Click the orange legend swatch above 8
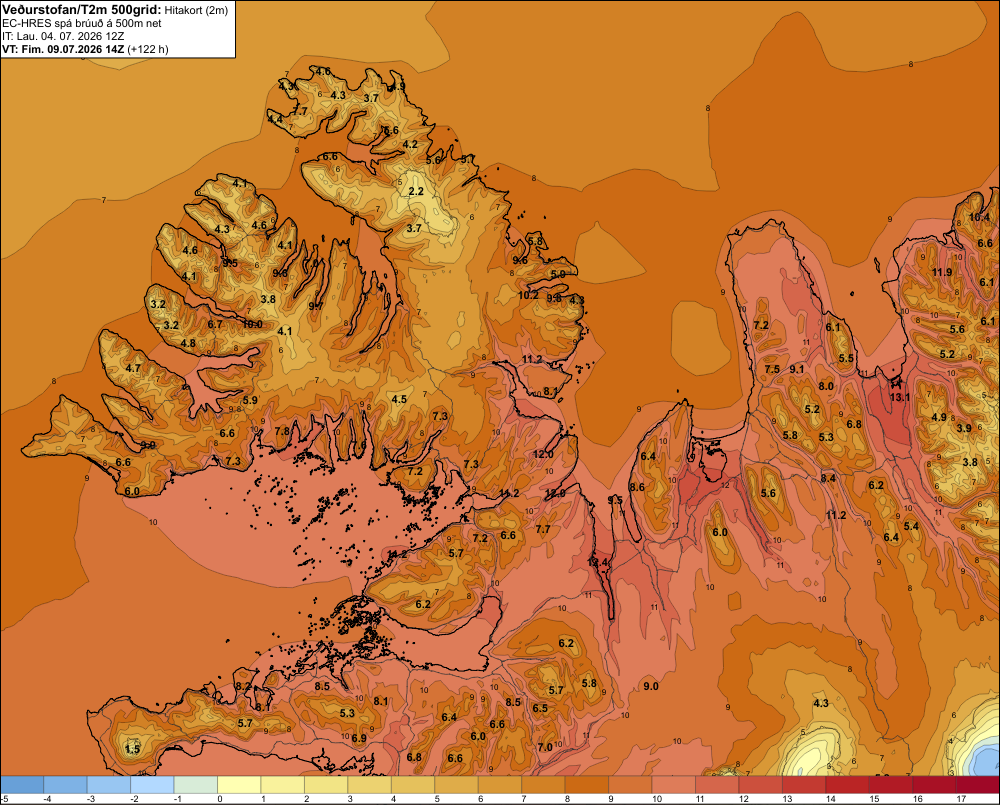 [x=587, y=785]
